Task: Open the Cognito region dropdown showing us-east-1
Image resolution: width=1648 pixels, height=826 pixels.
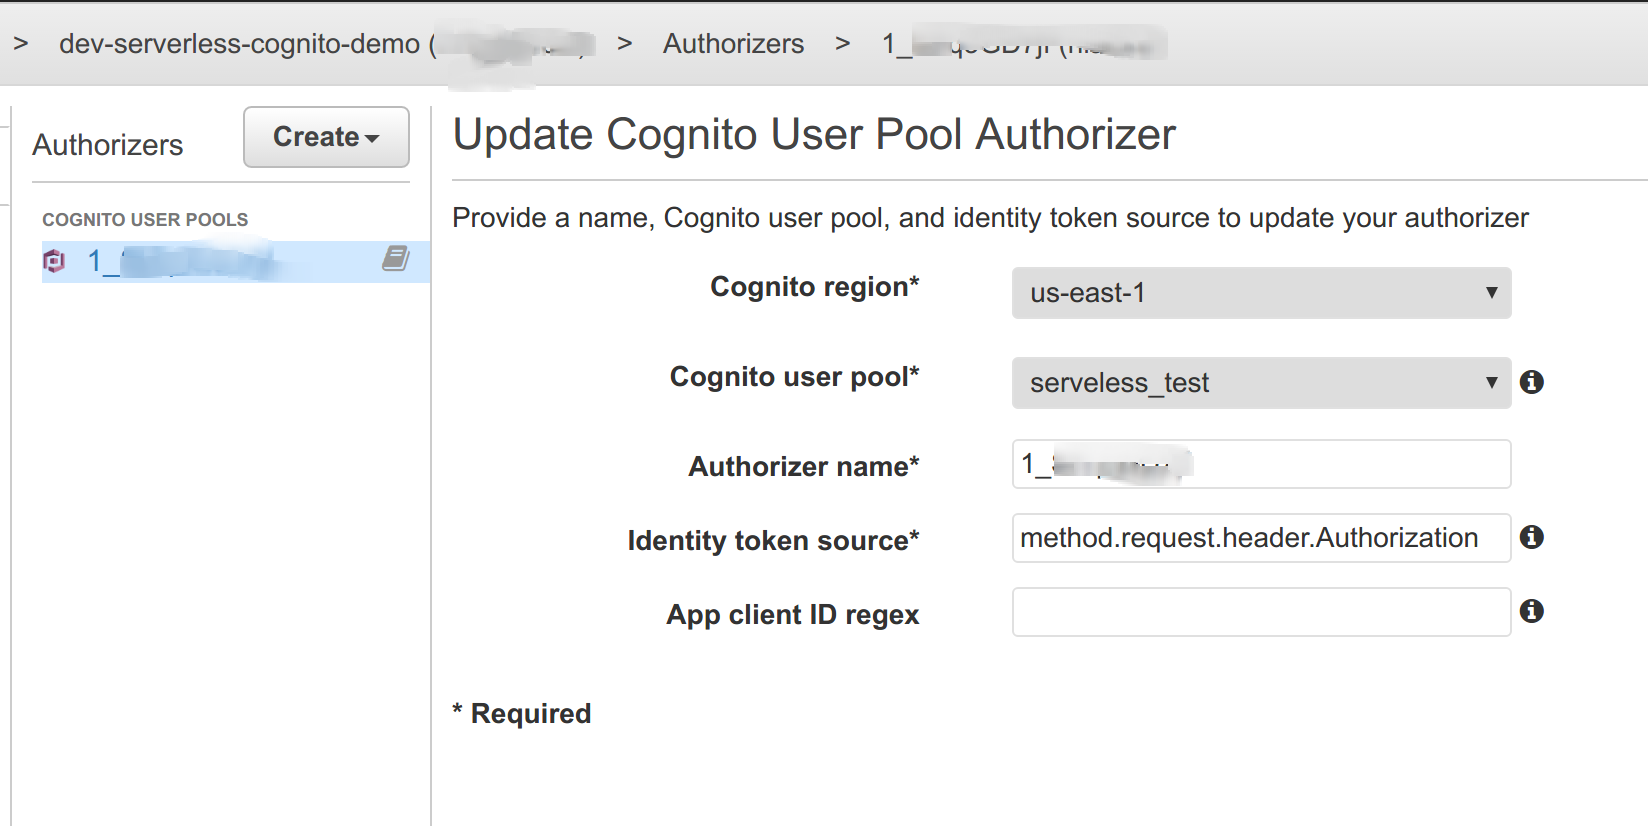Action: 1261,293
